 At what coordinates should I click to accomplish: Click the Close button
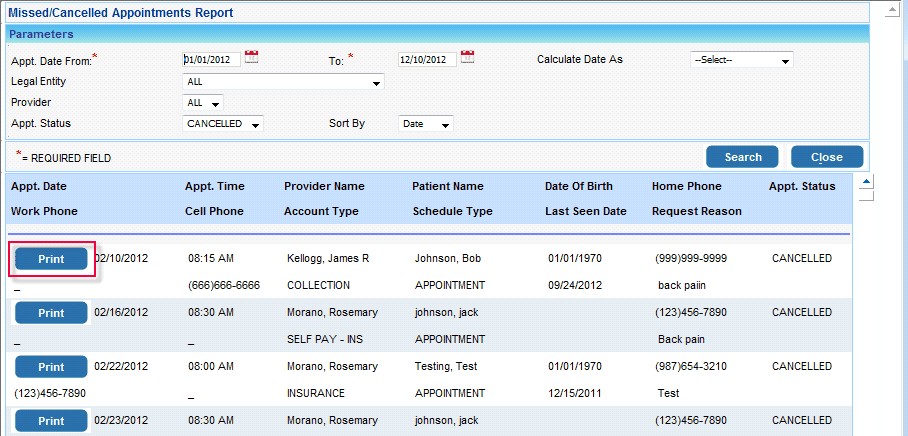point(826,157)
